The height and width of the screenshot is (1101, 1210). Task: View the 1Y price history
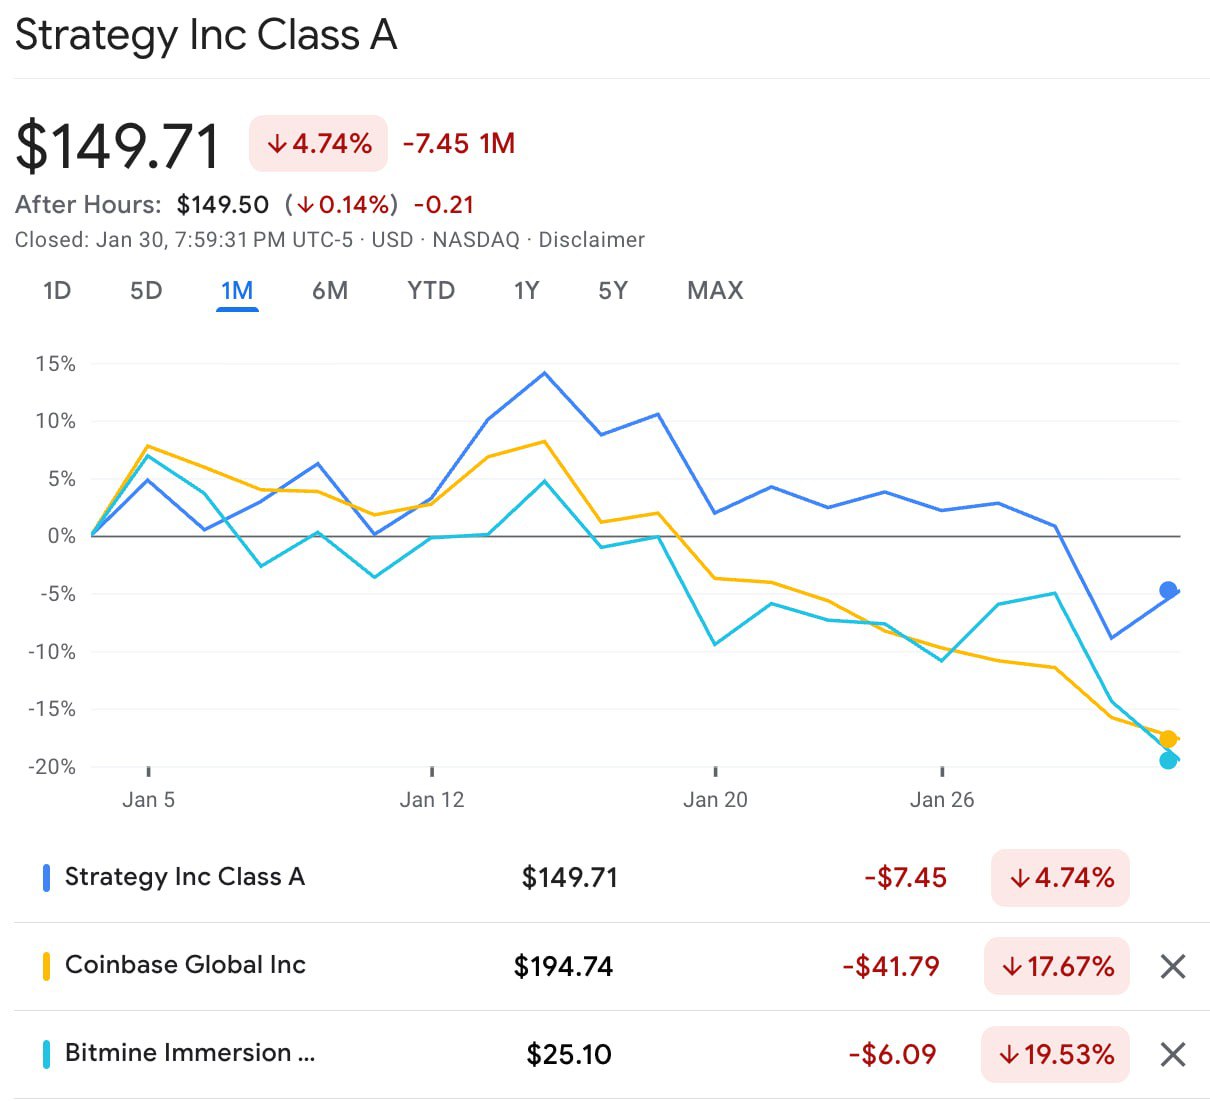point(526,291)
